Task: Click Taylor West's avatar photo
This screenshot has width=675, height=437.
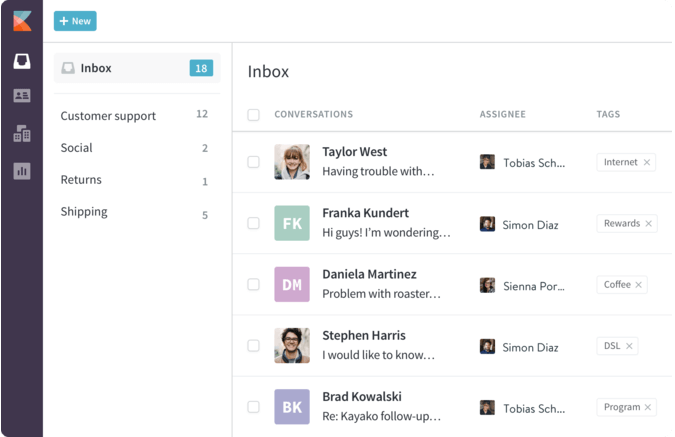Action: coord(292,162)
